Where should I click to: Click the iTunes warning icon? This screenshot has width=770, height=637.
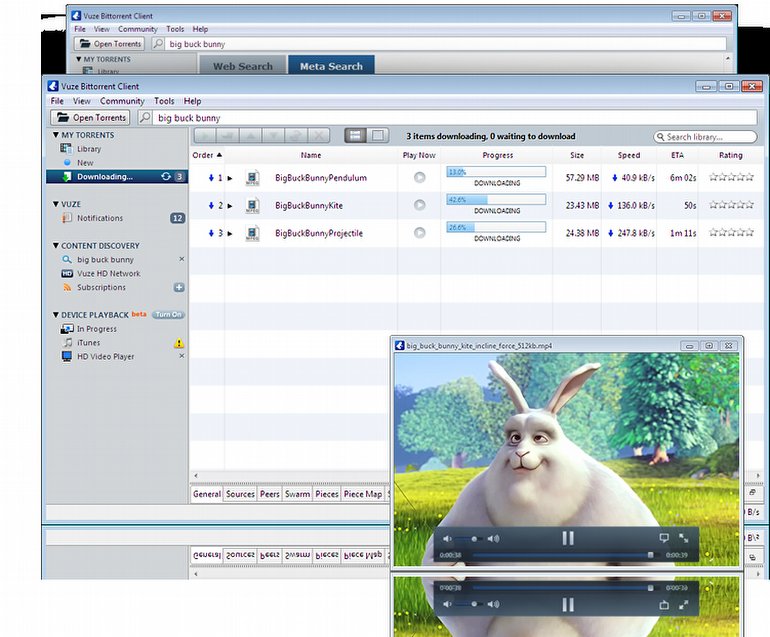180,343
